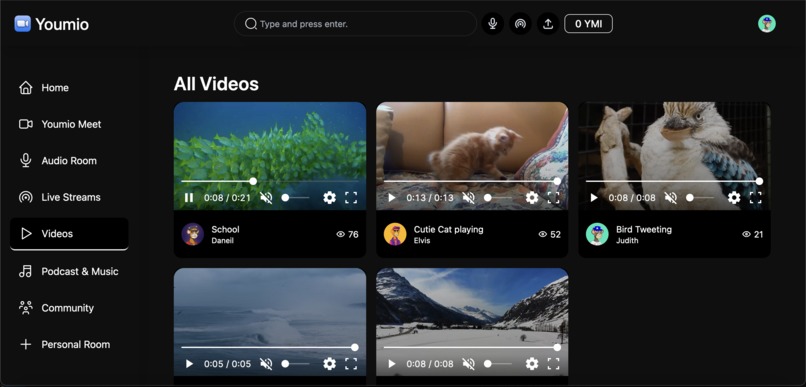Open settings gear on the Cutie Cat video
Viewport: 806px width, 387px height.
(x=532, y=198)
